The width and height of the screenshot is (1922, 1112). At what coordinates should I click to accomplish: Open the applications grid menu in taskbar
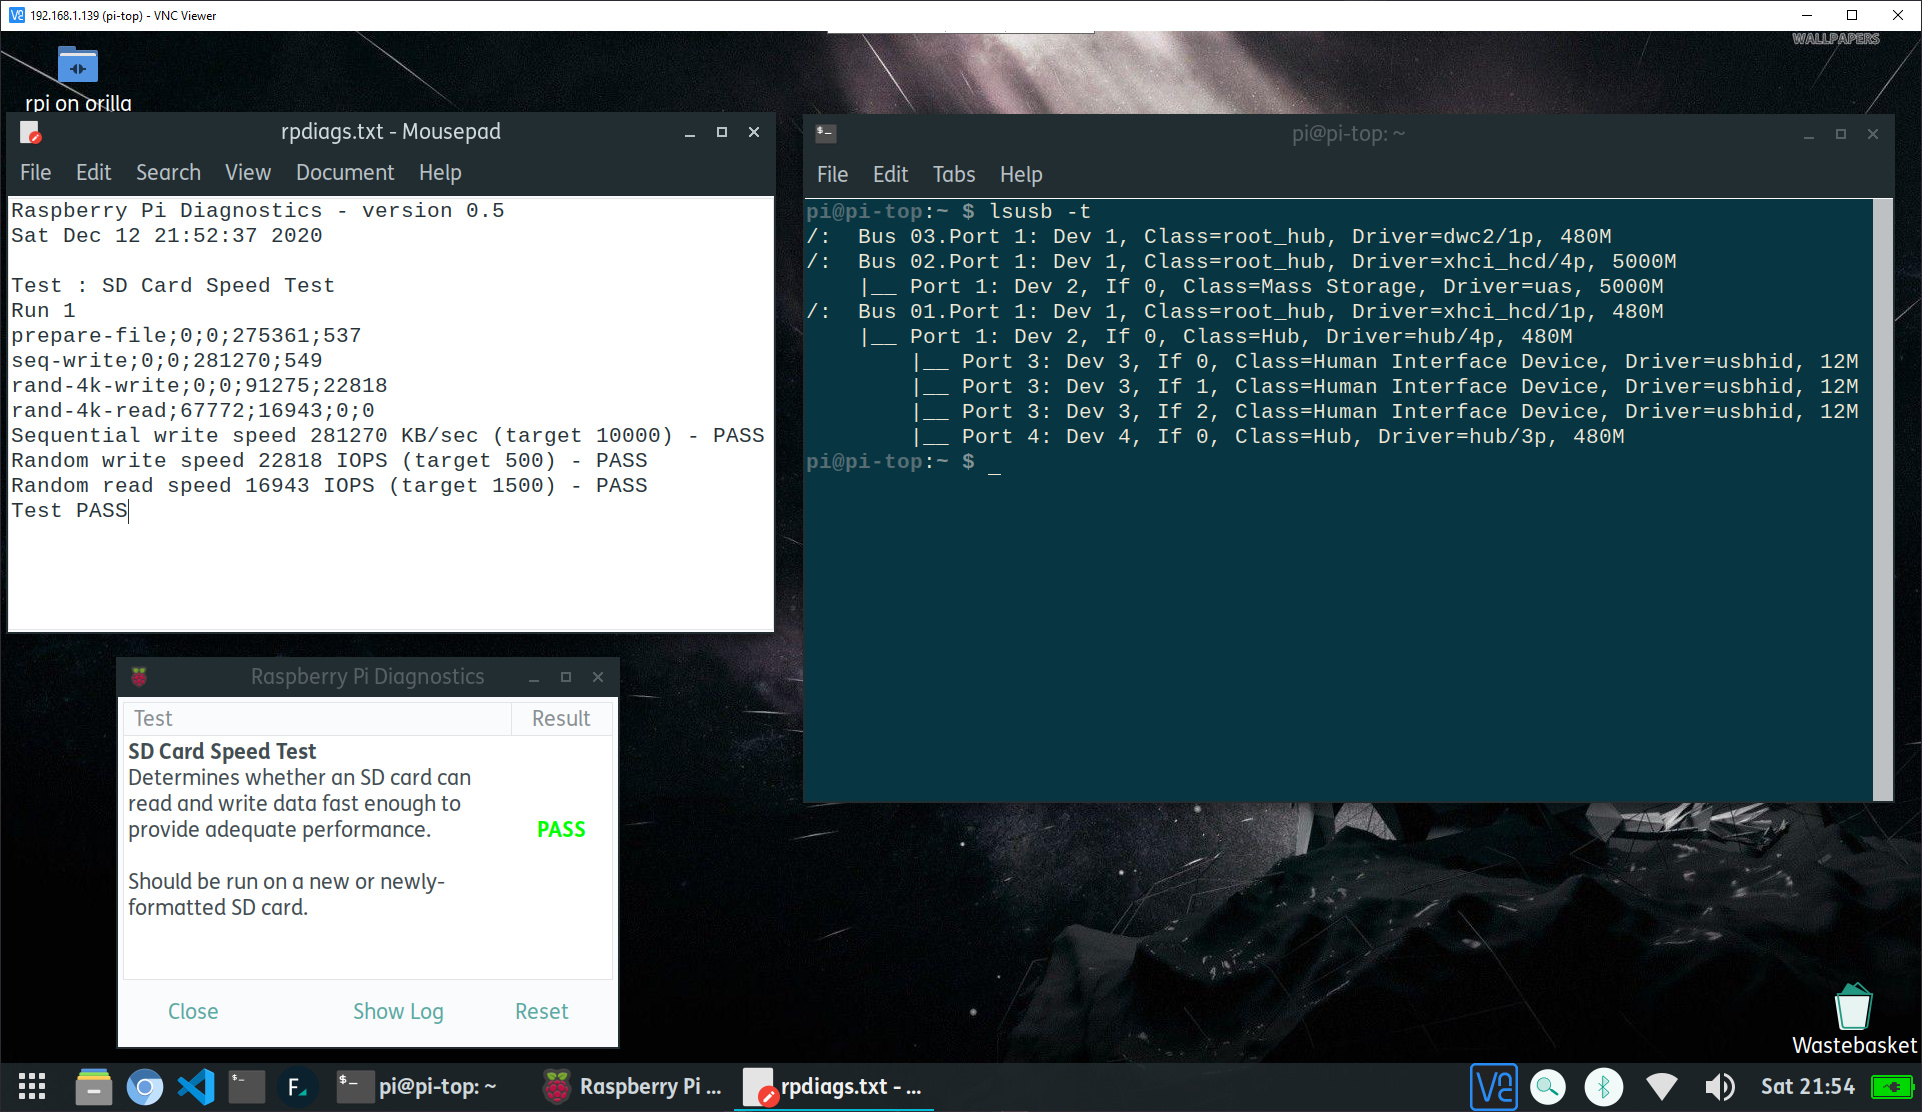(x=32, y=1087)
